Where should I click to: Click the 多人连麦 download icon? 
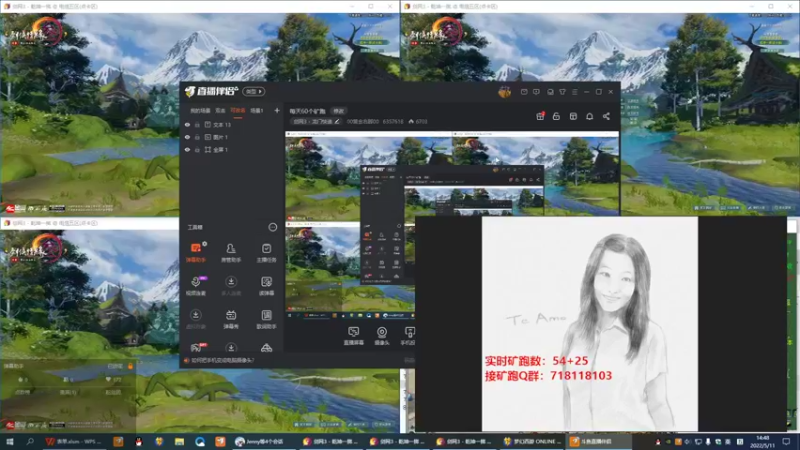231,282
